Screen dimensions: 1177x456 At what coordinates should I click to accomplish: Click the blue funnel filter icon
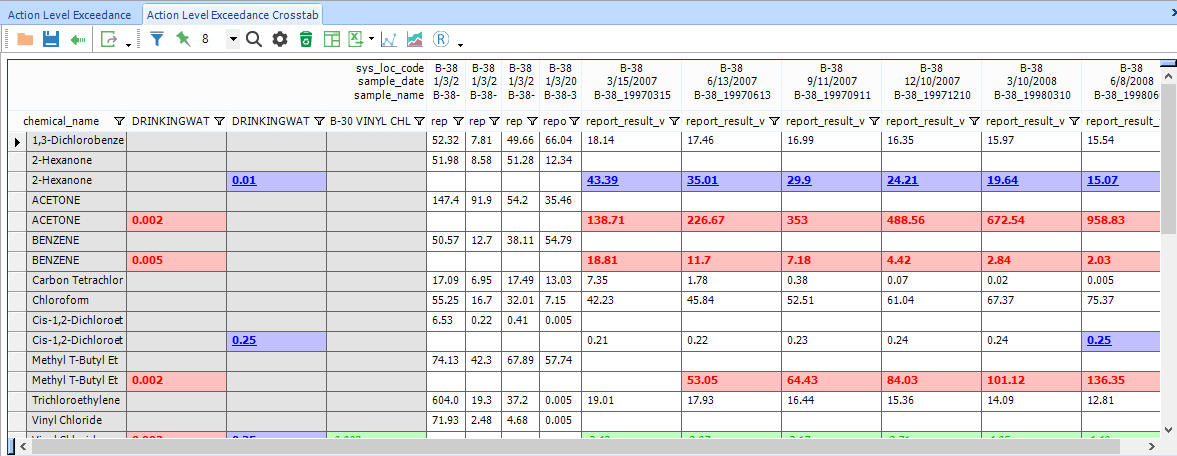[x=157, y=39]
